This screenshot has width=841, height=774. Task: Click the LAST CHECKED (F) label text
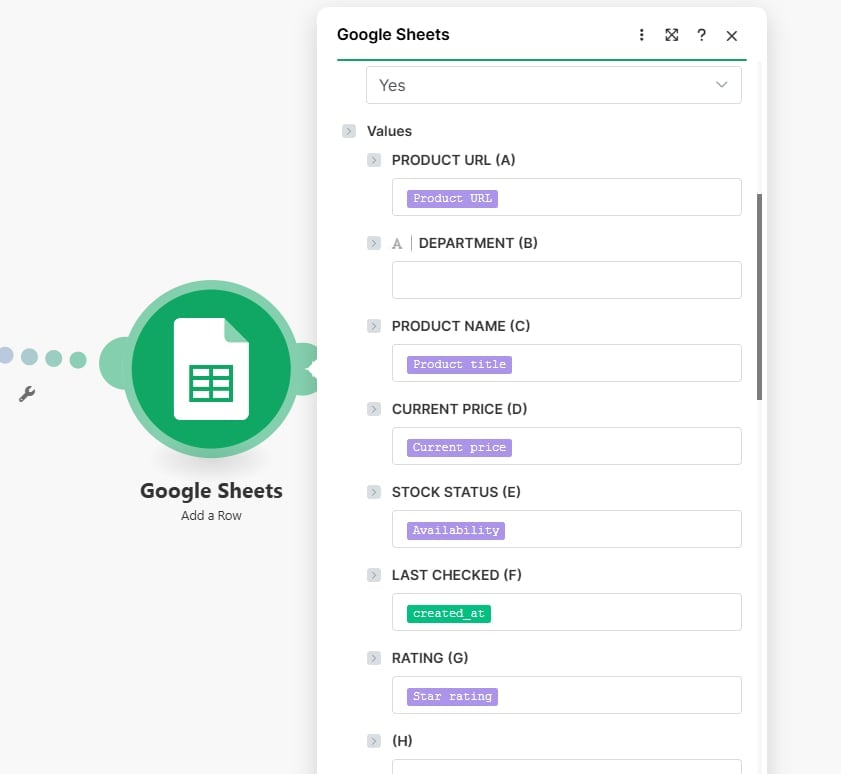click(x=456, y=575)
